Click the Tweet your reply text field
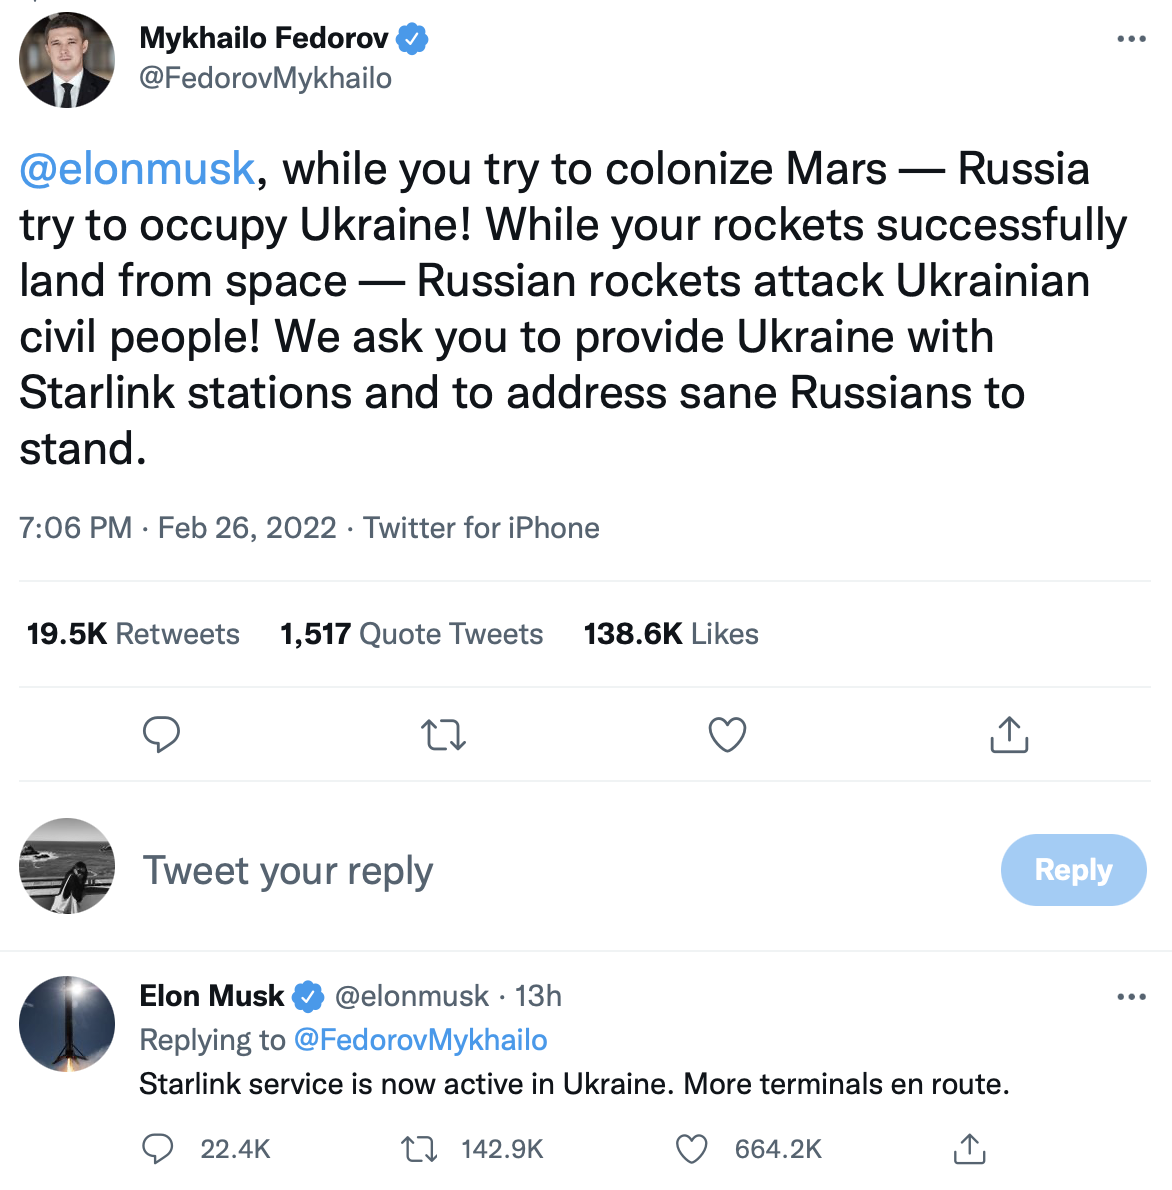The width and height of the screenshot is (1172, 1190). click(562, 870)
